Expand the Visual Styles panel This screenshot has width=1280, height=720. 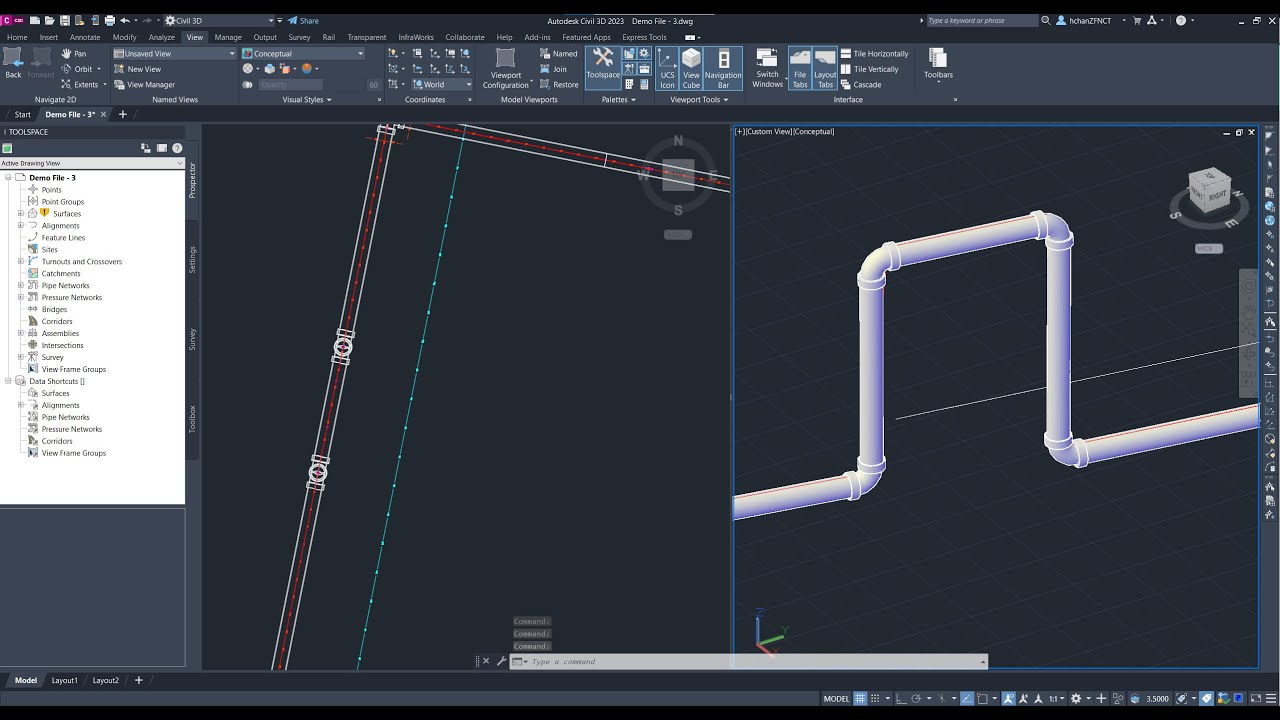point(307,100)
